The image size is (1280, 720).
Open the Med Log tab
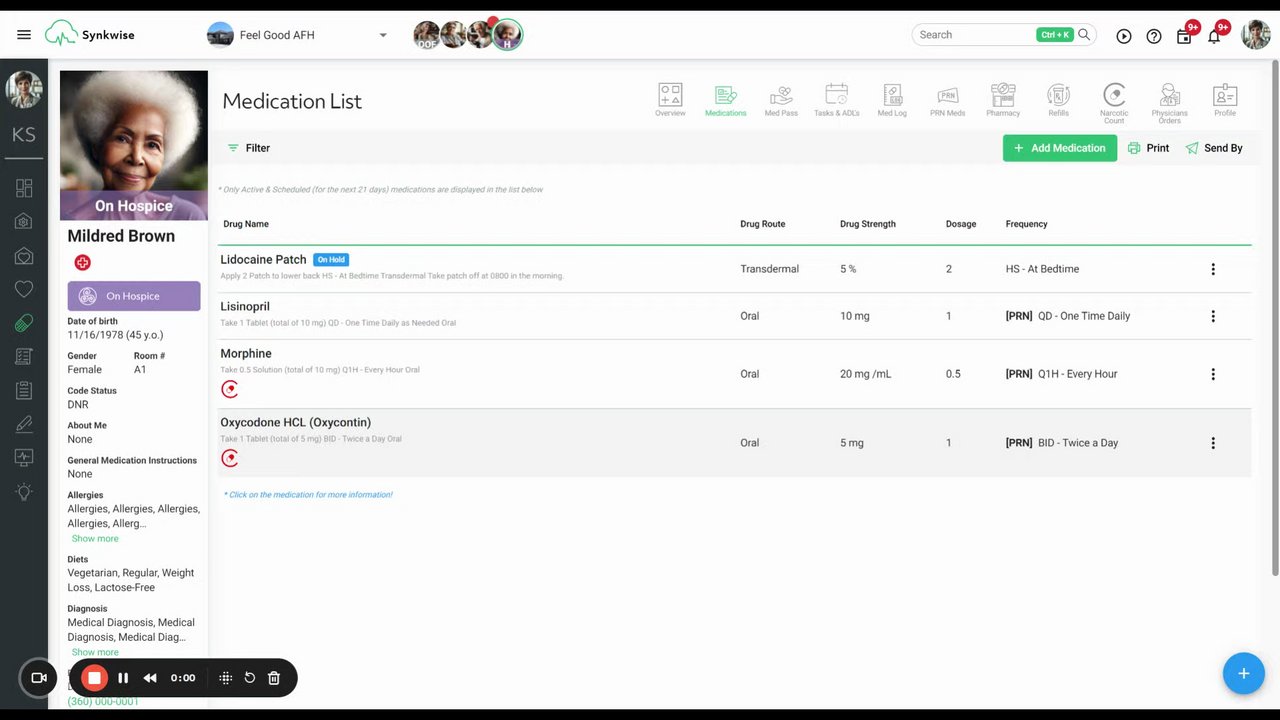pyautogui.click(x=892, y=100)
